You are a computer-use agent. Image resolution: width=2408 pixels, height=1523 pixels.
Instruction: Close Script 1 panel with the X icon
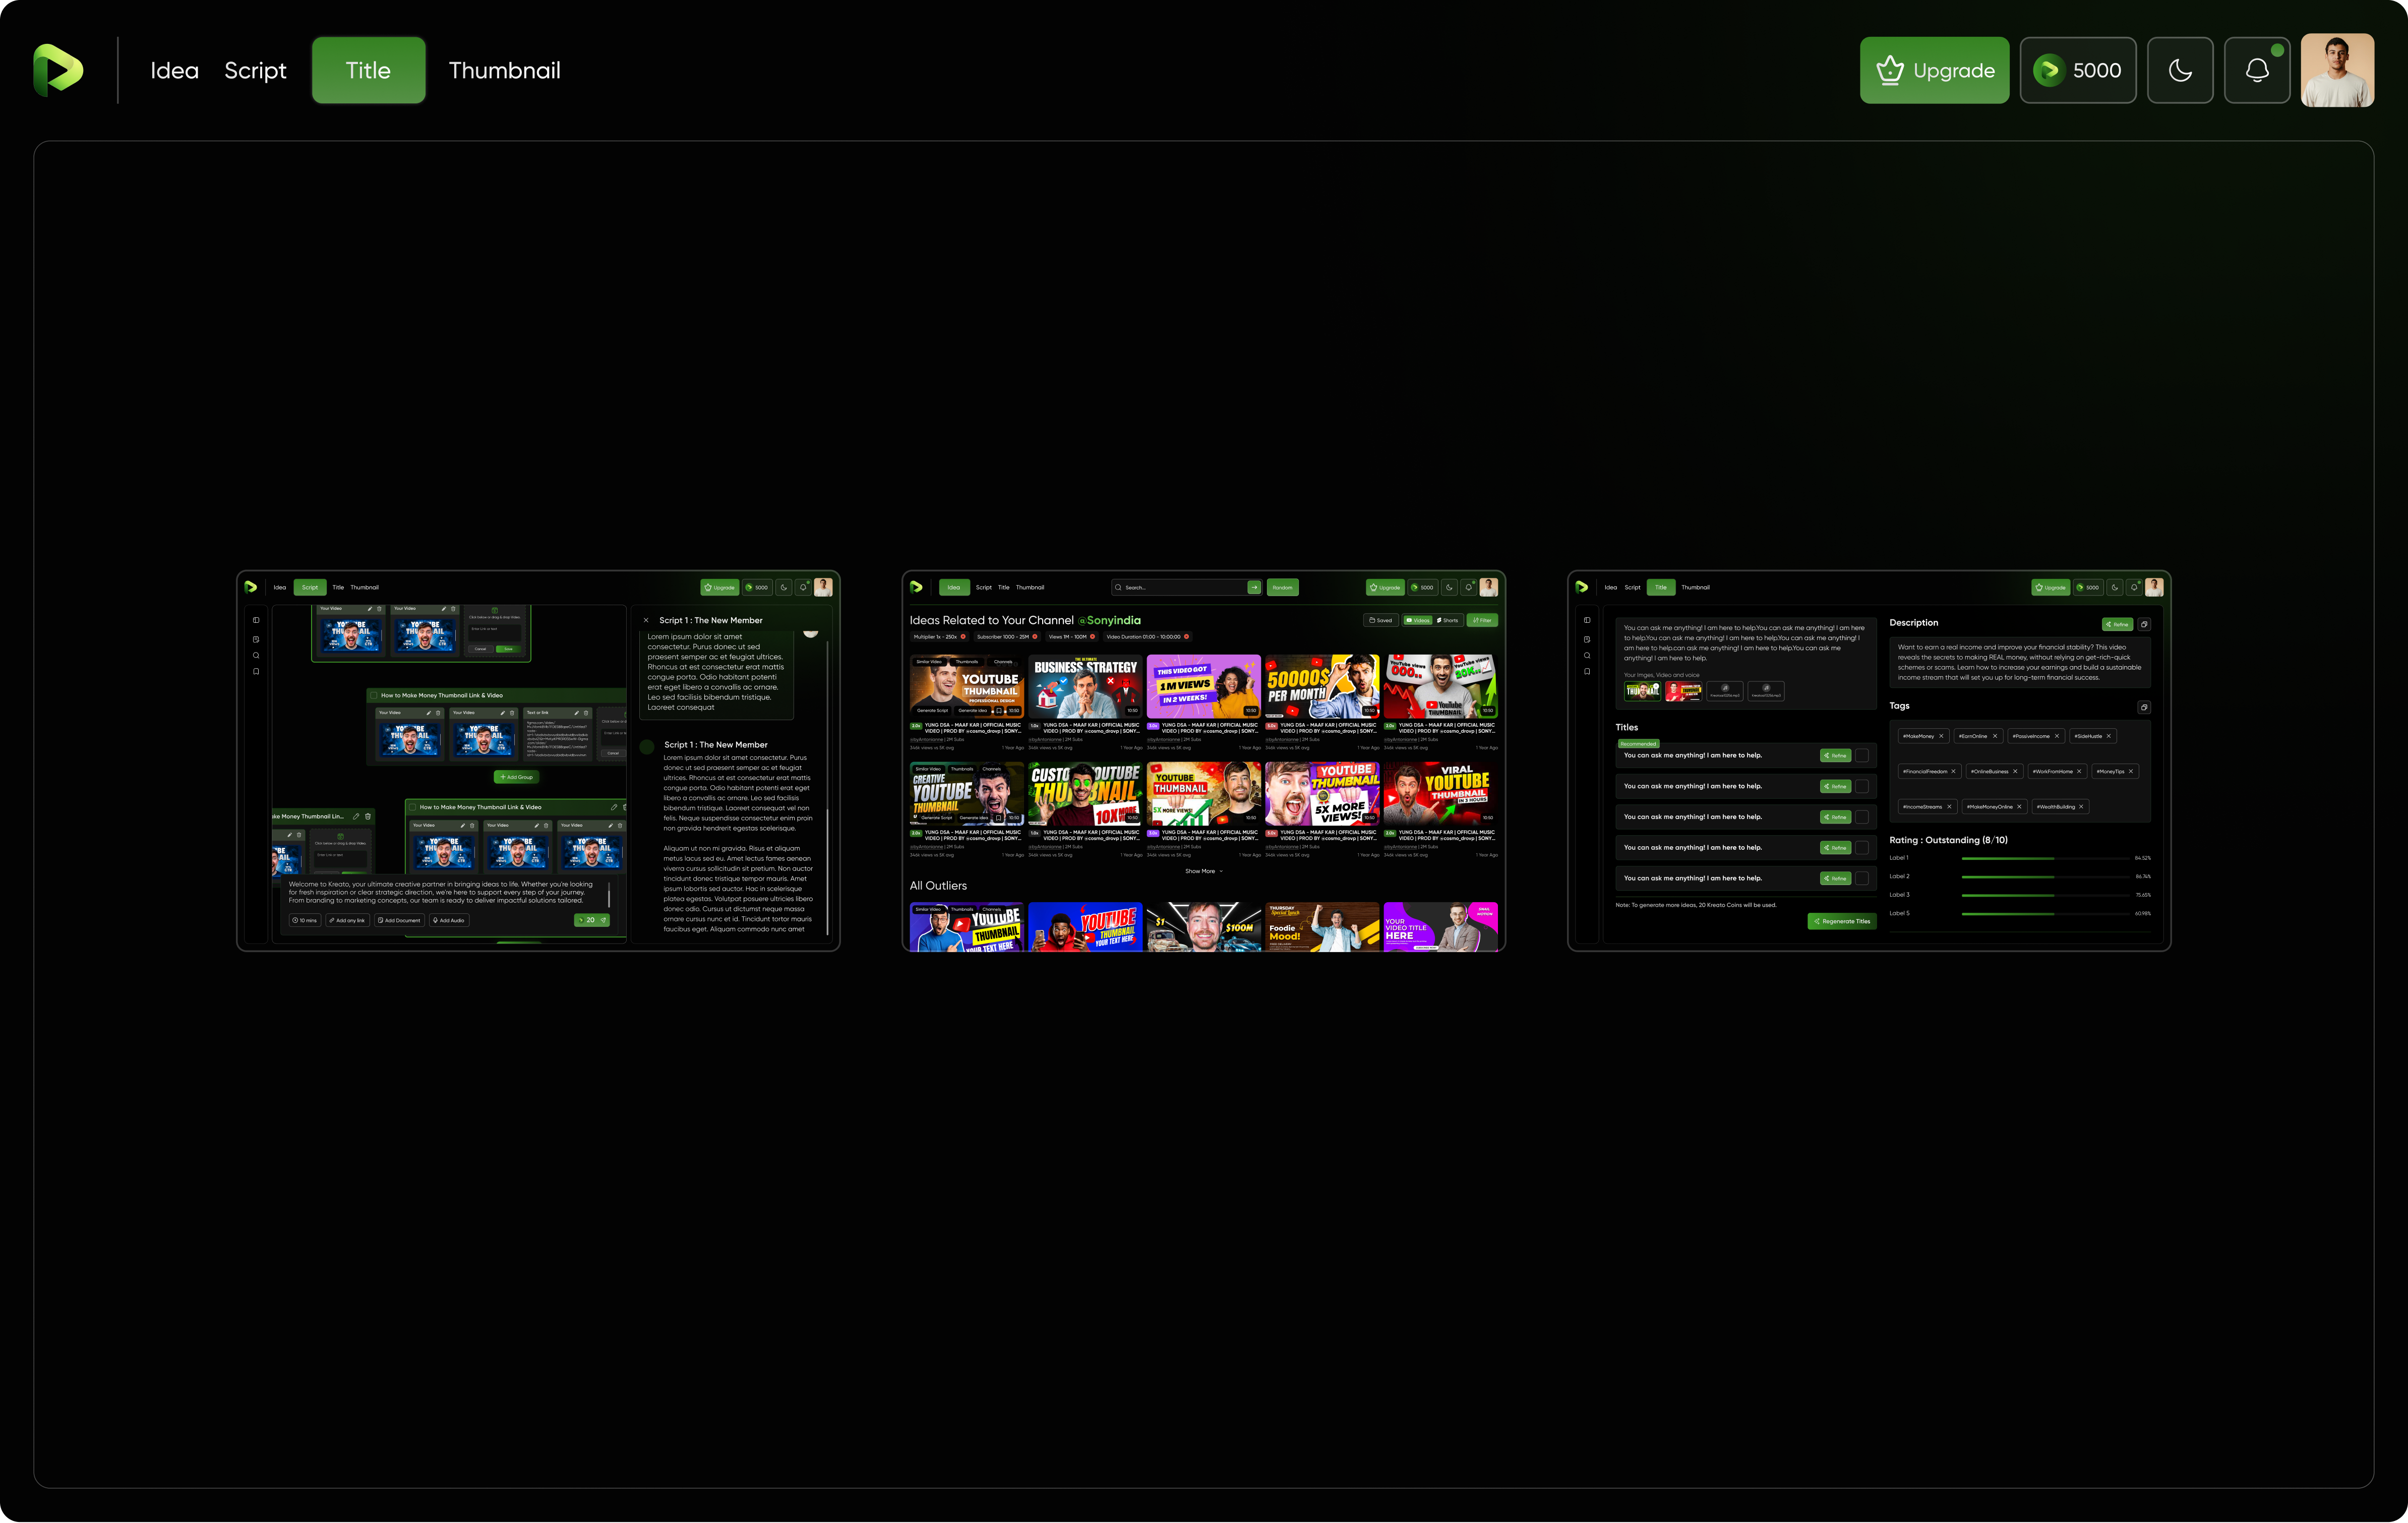tap(646, 620)
